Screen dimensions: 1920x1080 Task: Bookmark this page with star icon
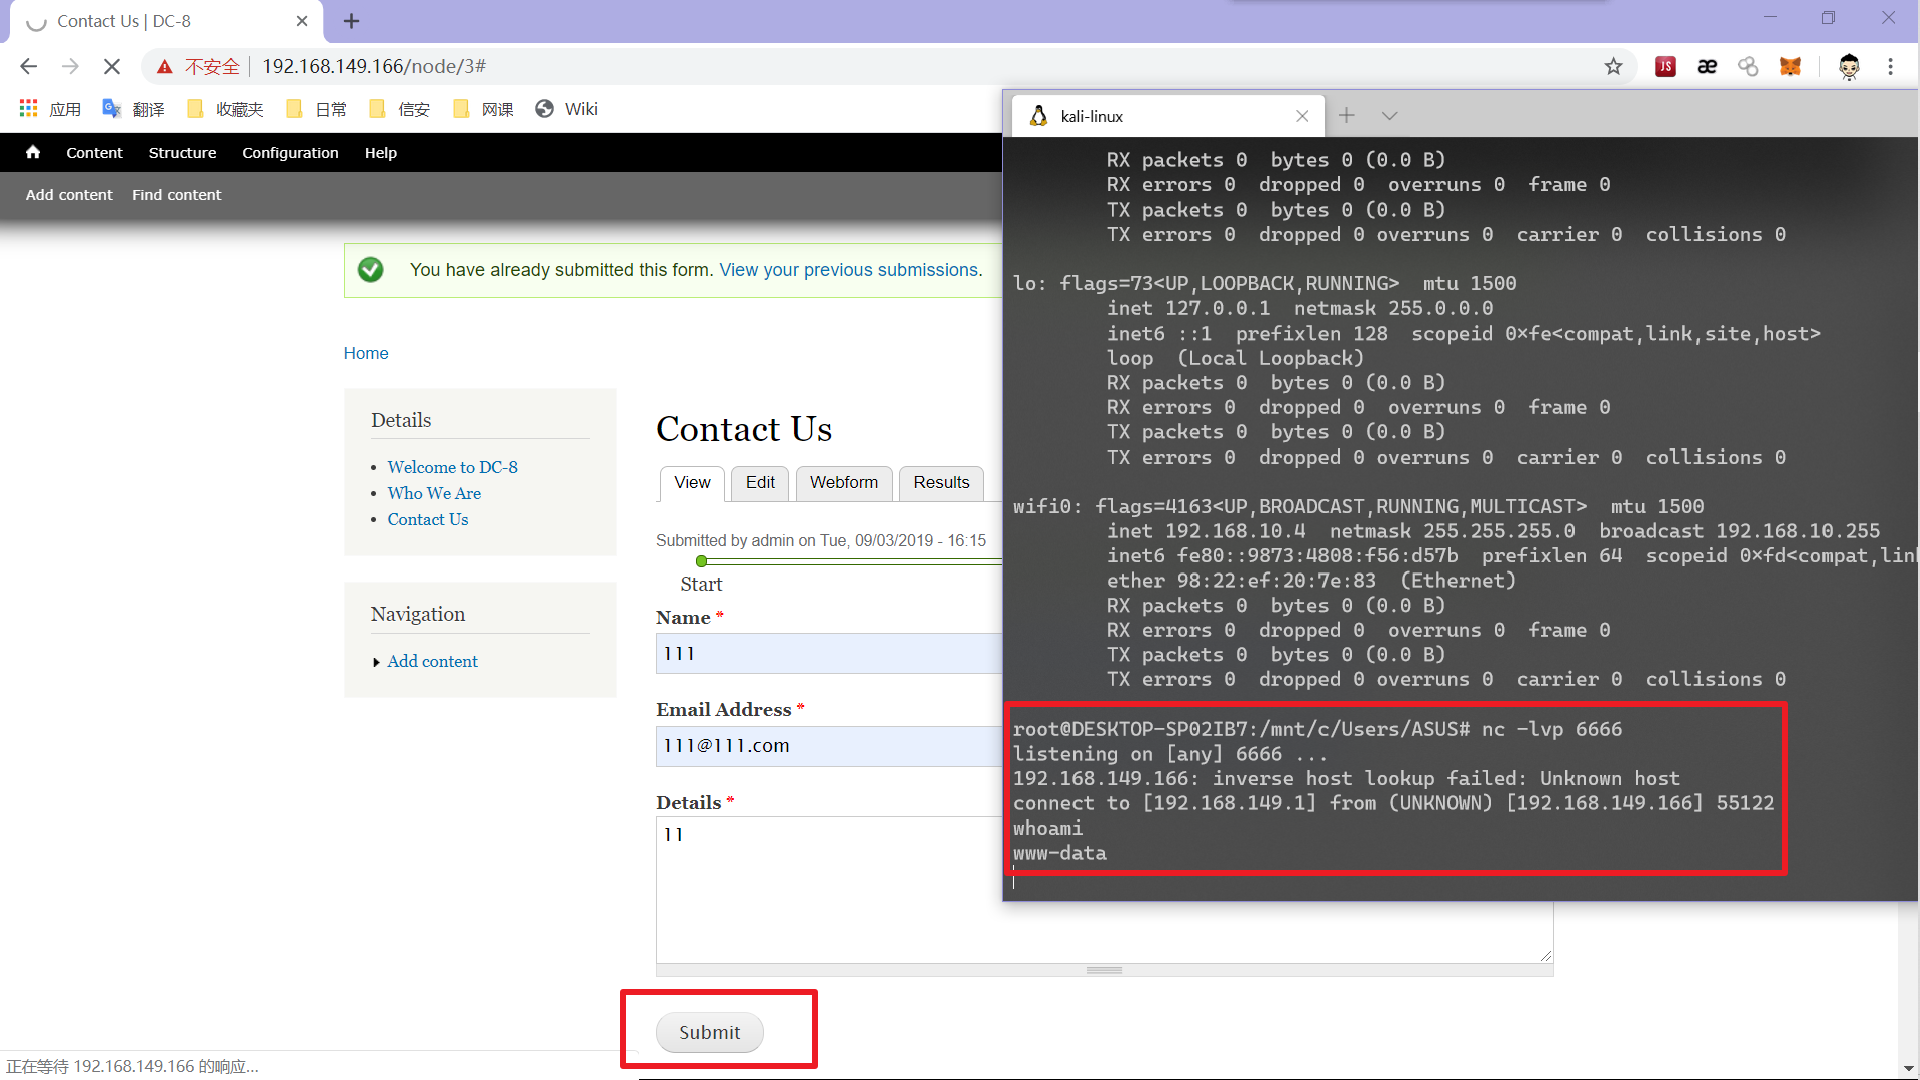coord(1613,66)
